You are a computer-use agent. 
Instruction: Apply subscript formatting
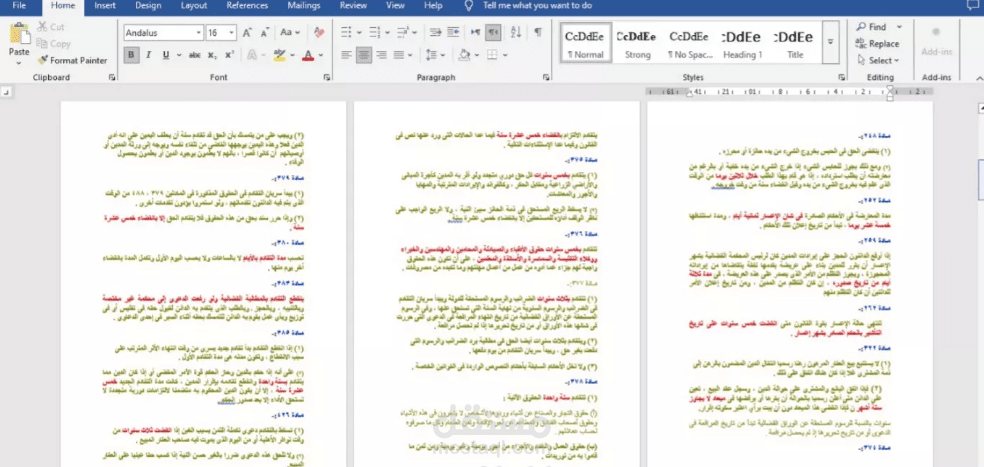tap(211, 55)
